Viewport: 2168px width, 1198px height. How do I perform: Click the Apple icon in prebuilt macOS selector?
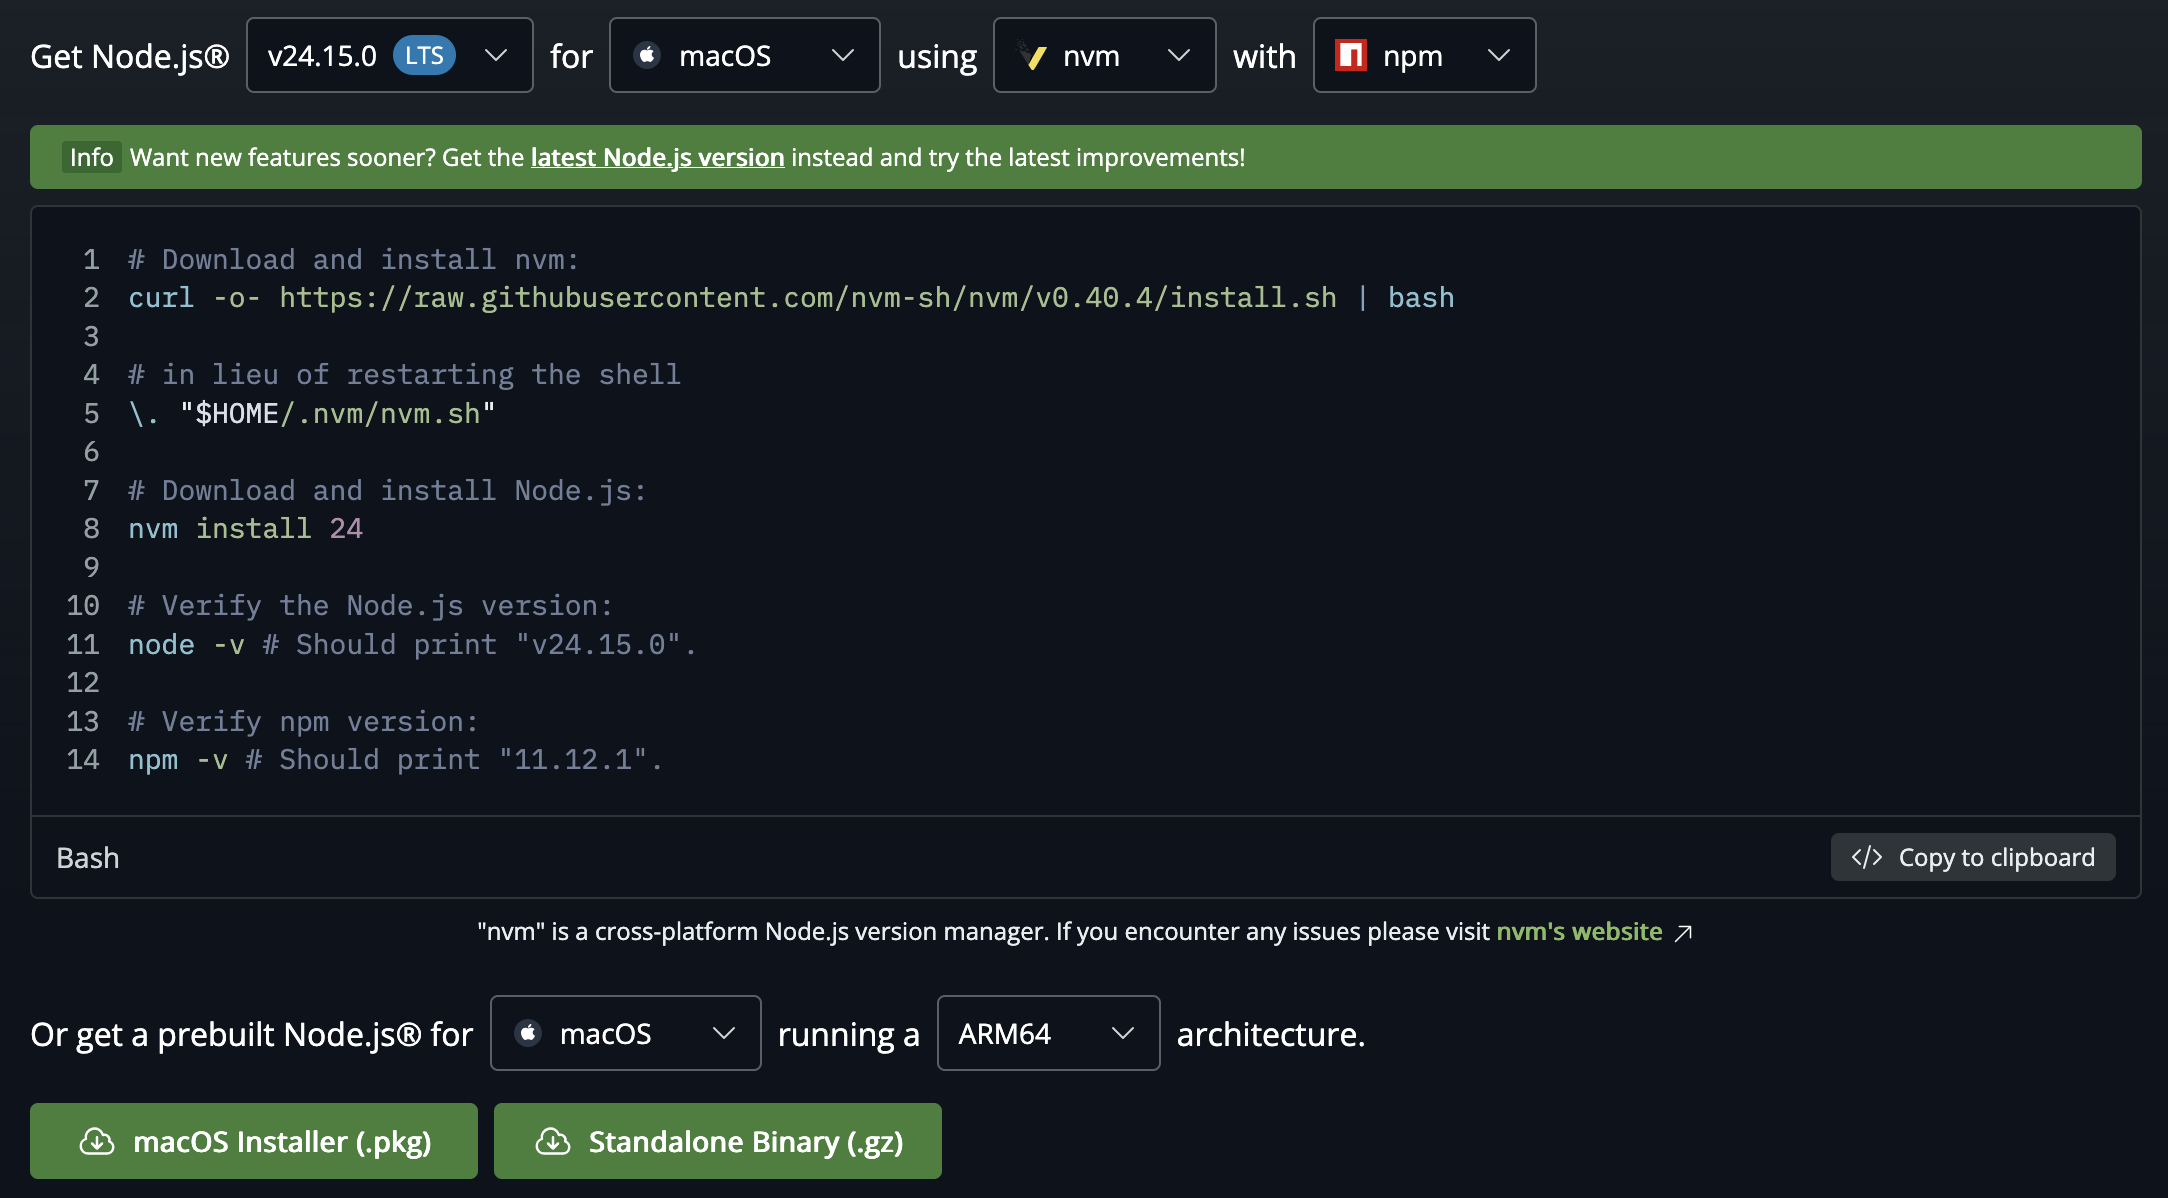[x=528, y=1032]
